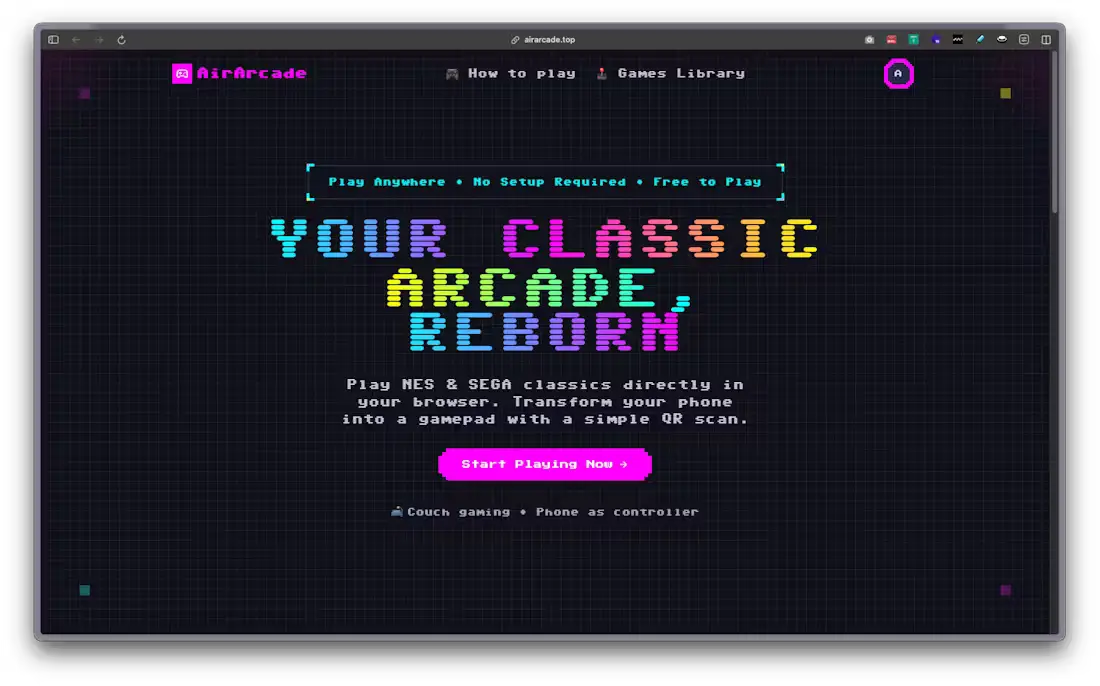Click the purple extension icon in toolbar
Viewport: 1100px width, 686px height.
click(934, 39)
